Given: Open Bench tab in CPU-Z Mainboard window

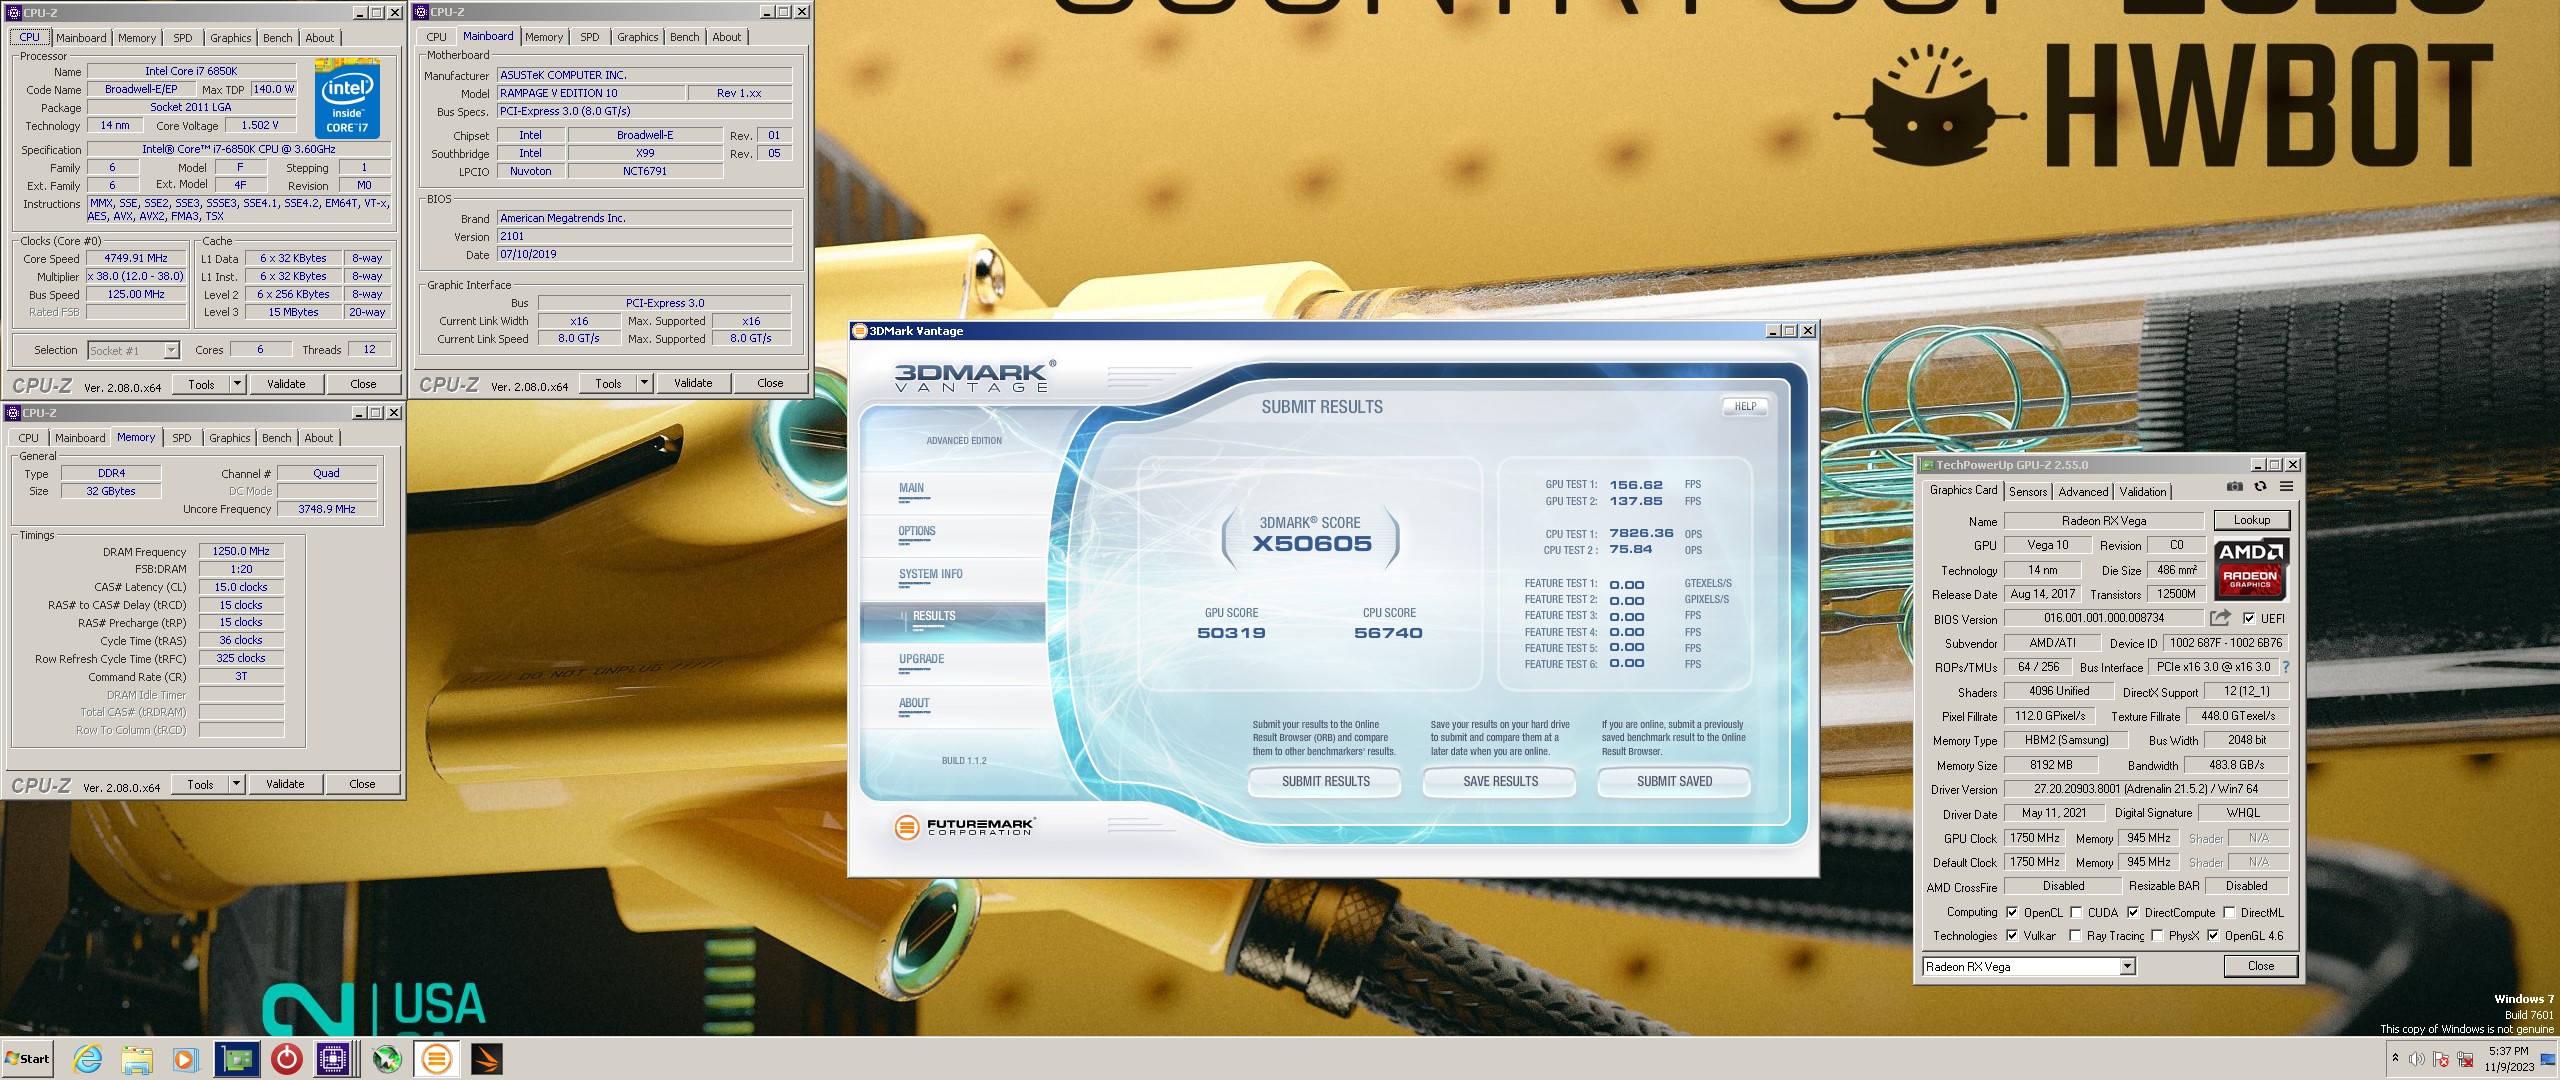Looking at the screenshot, I should tap(684, 37).
